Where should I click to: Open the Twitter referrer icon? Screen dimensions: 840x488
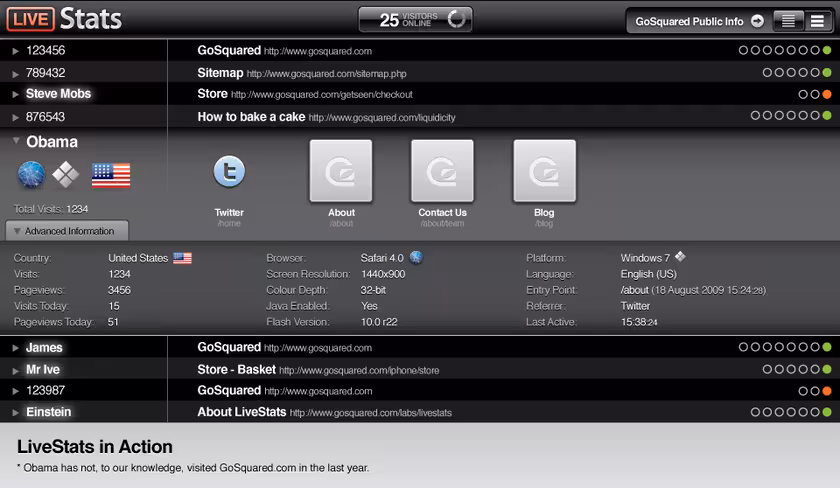click(229, 171)
